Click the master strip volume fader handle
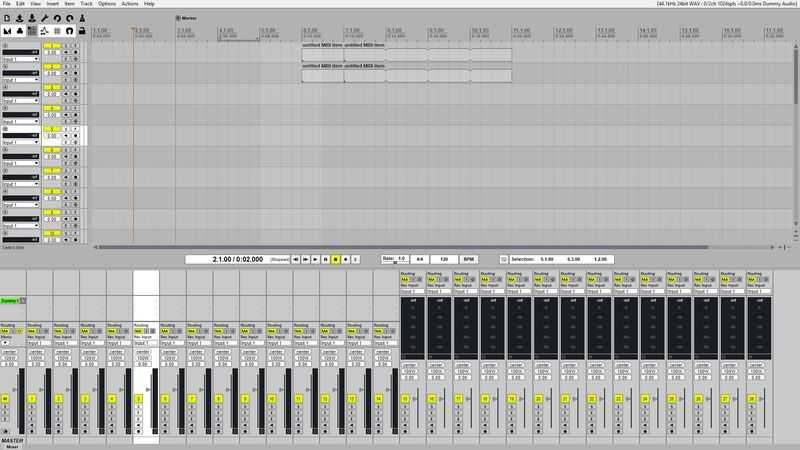800x450 pixels. [x=14, y=389]
